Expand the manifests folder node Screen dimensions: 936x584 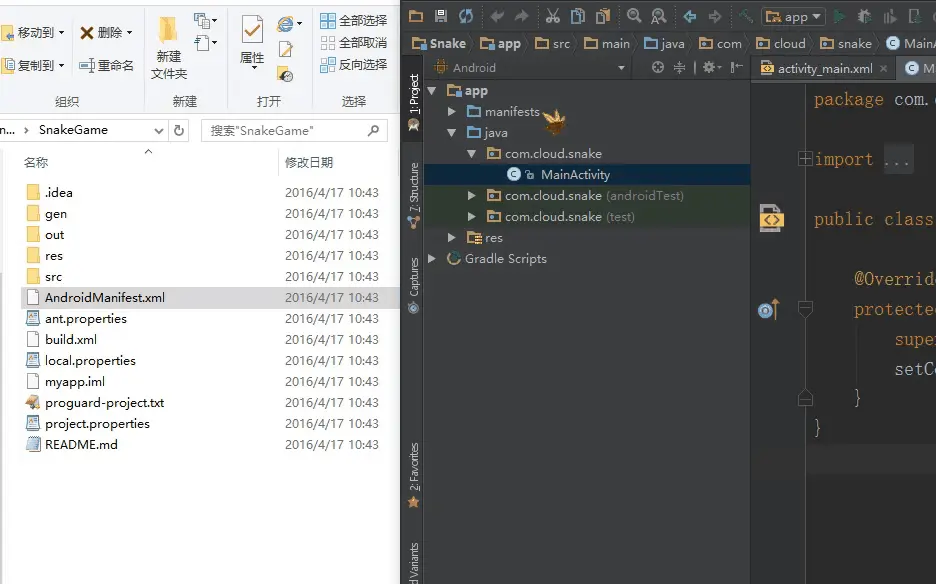(452, 112)
